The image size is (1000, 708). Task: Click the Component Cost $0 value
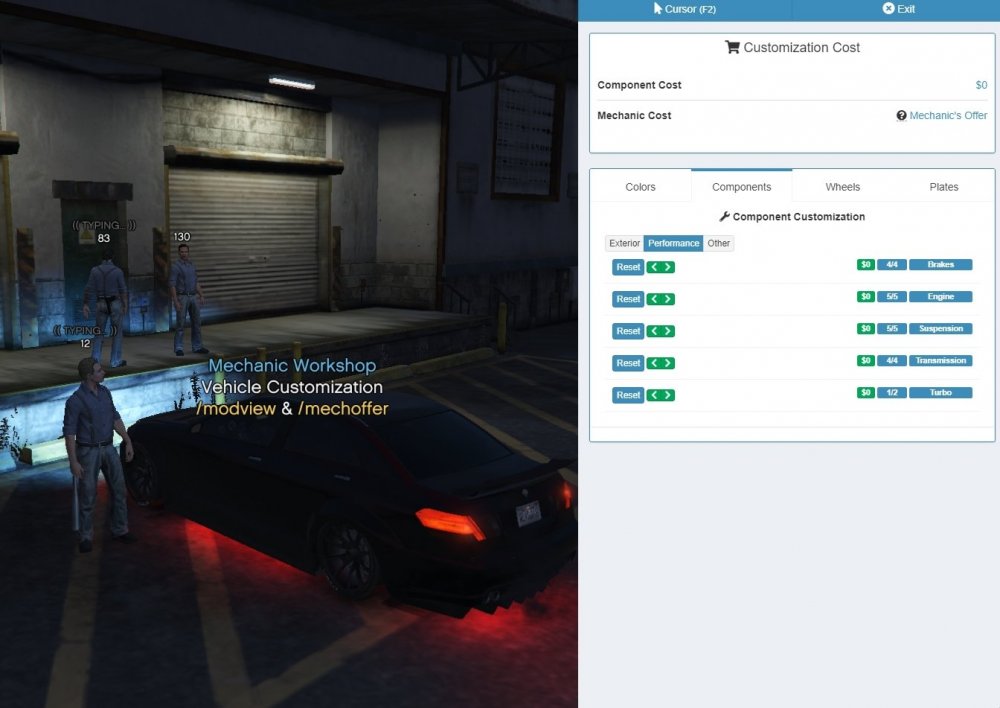(981, 85)
